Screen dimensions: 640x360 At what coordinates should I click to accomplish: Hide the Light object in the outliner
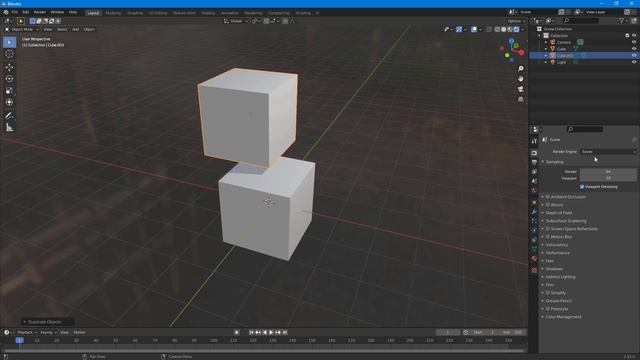coord(634,62)
